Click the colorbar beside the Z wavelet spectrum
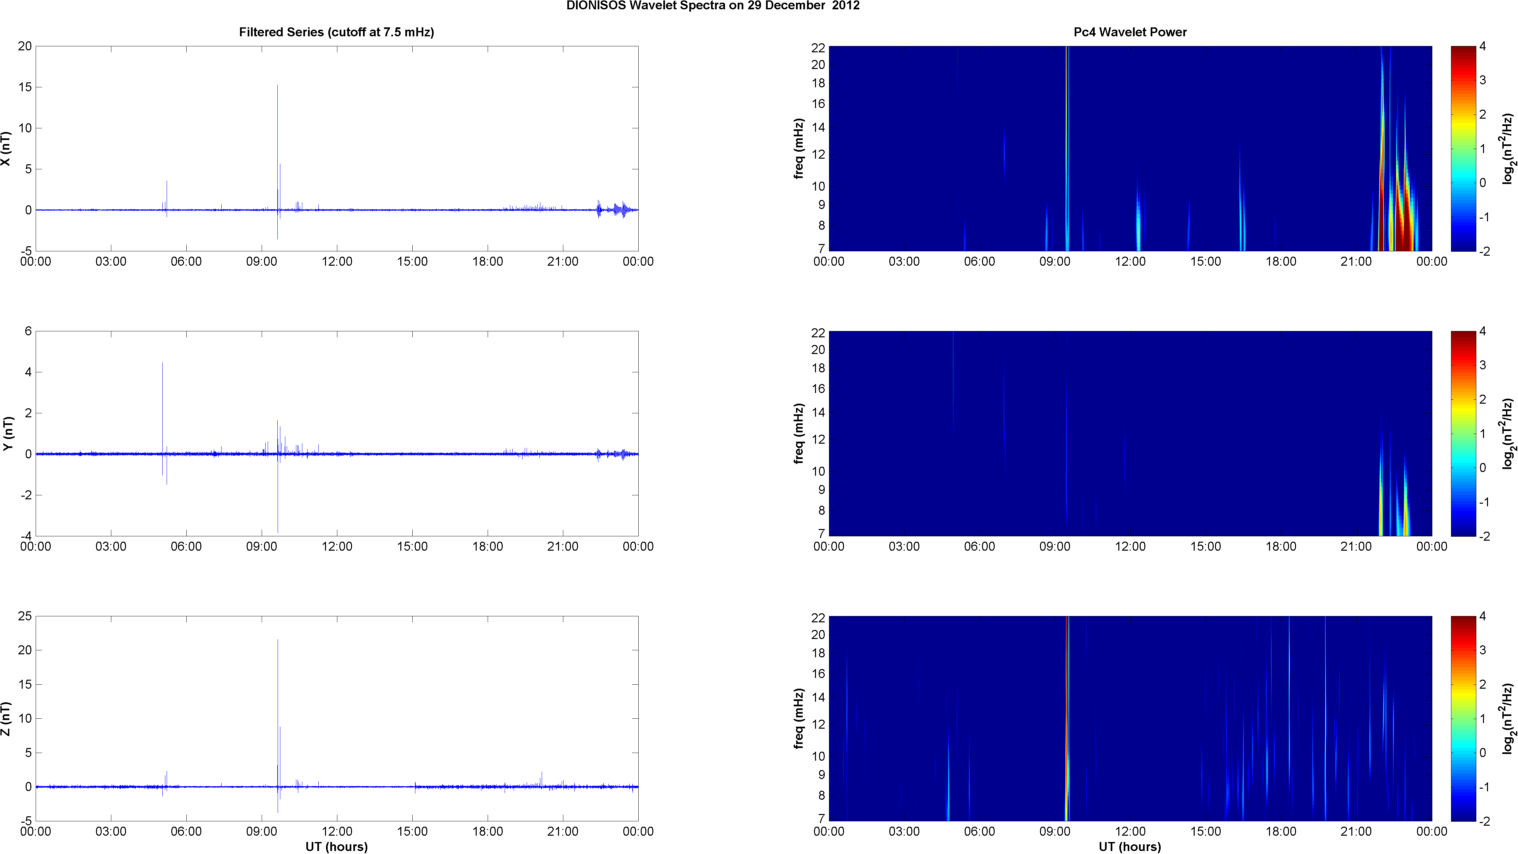The image size is (1518, 854). pos(1462,718)
